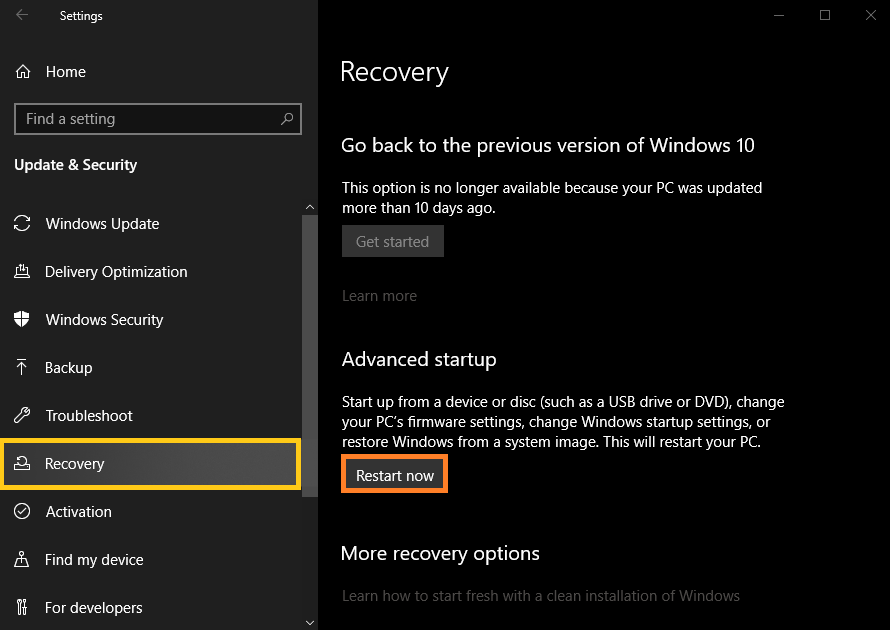Click the Home icon in sidebar
The width and height of the screenshot is (890, 630).
click(x=22, y=72)
